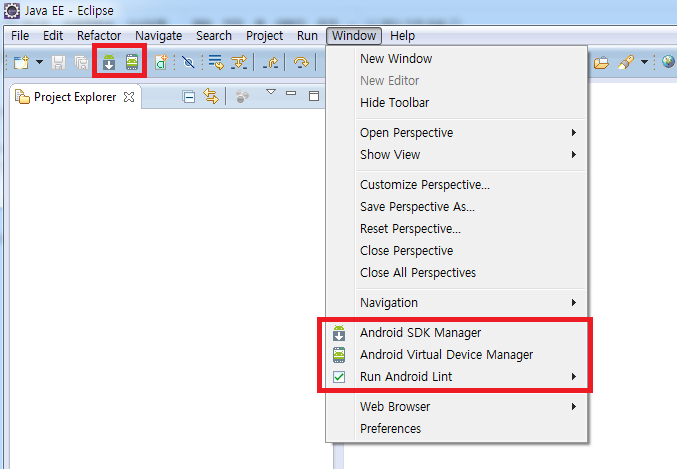Screen dimensions: 677x469
Task: Click the curved yellow arrow toolbar icon
Action: pyautogui.click(x=301, y=63)
